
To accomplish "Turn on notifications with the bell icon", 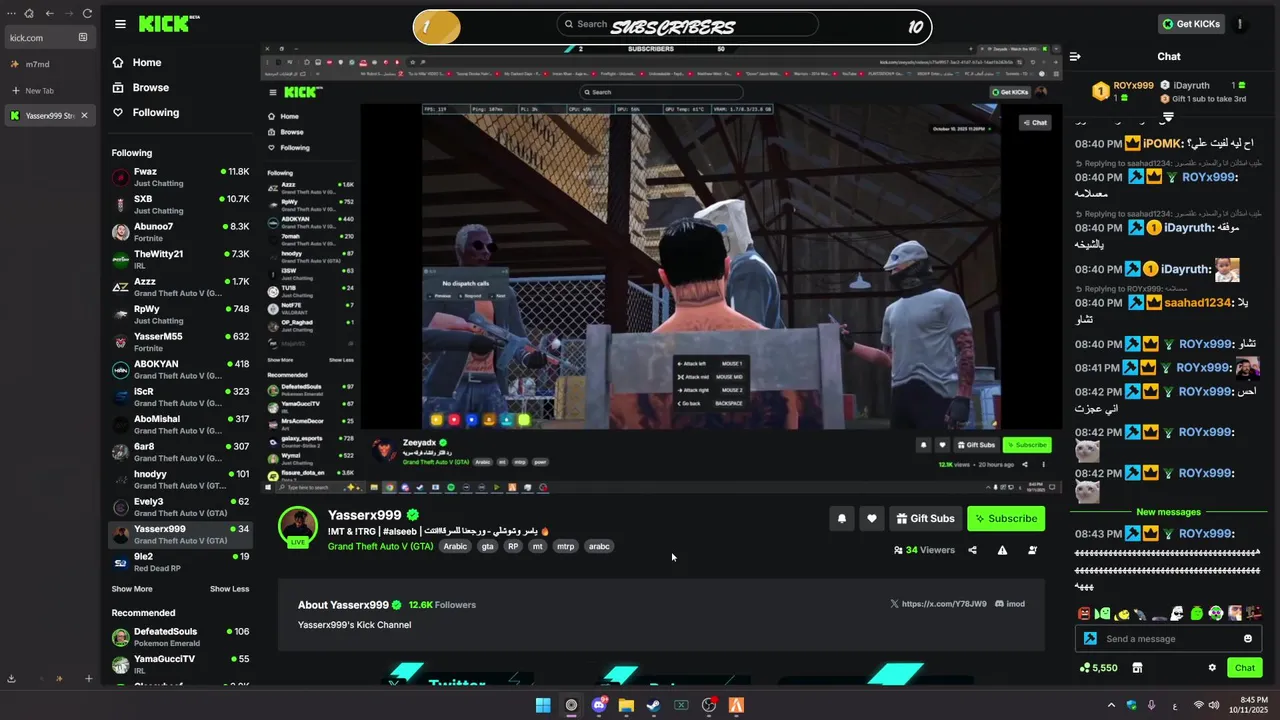I will pyautogui.click(x=842, y=518).
